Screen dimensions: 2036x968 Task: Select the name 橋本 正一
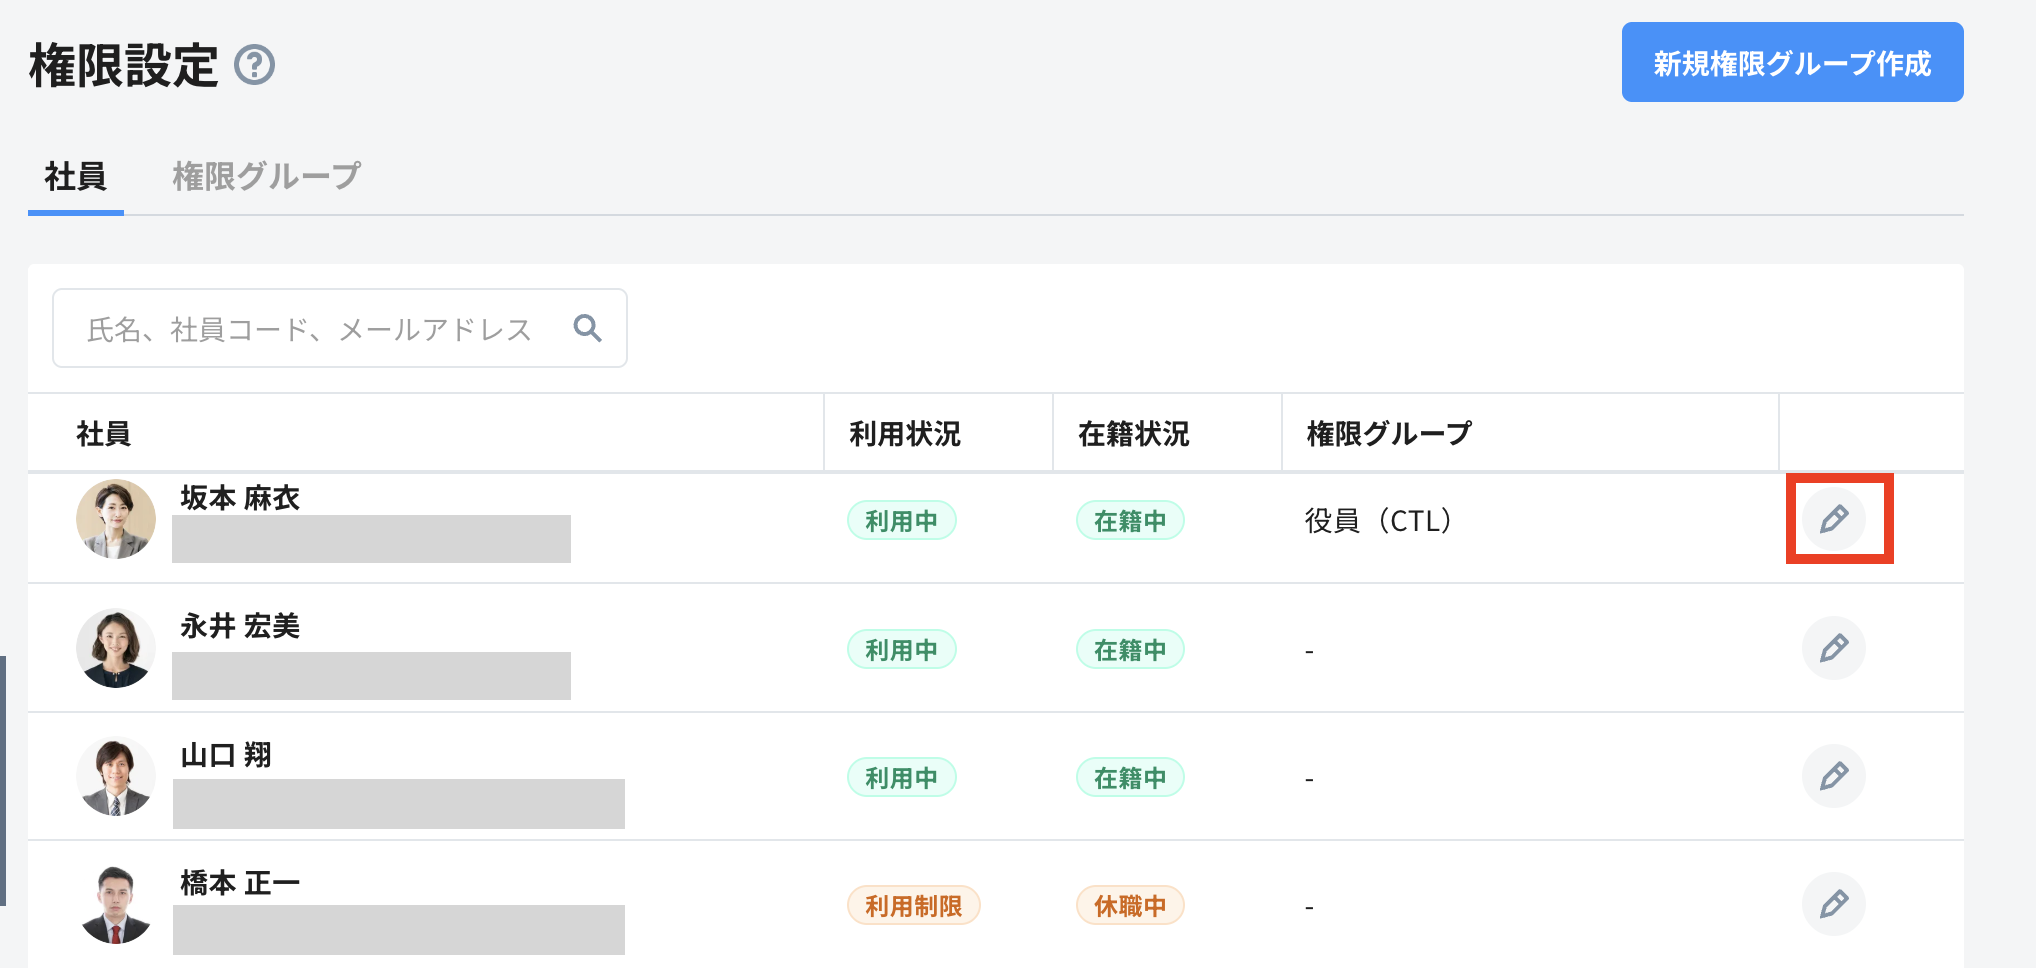point(240,883)
